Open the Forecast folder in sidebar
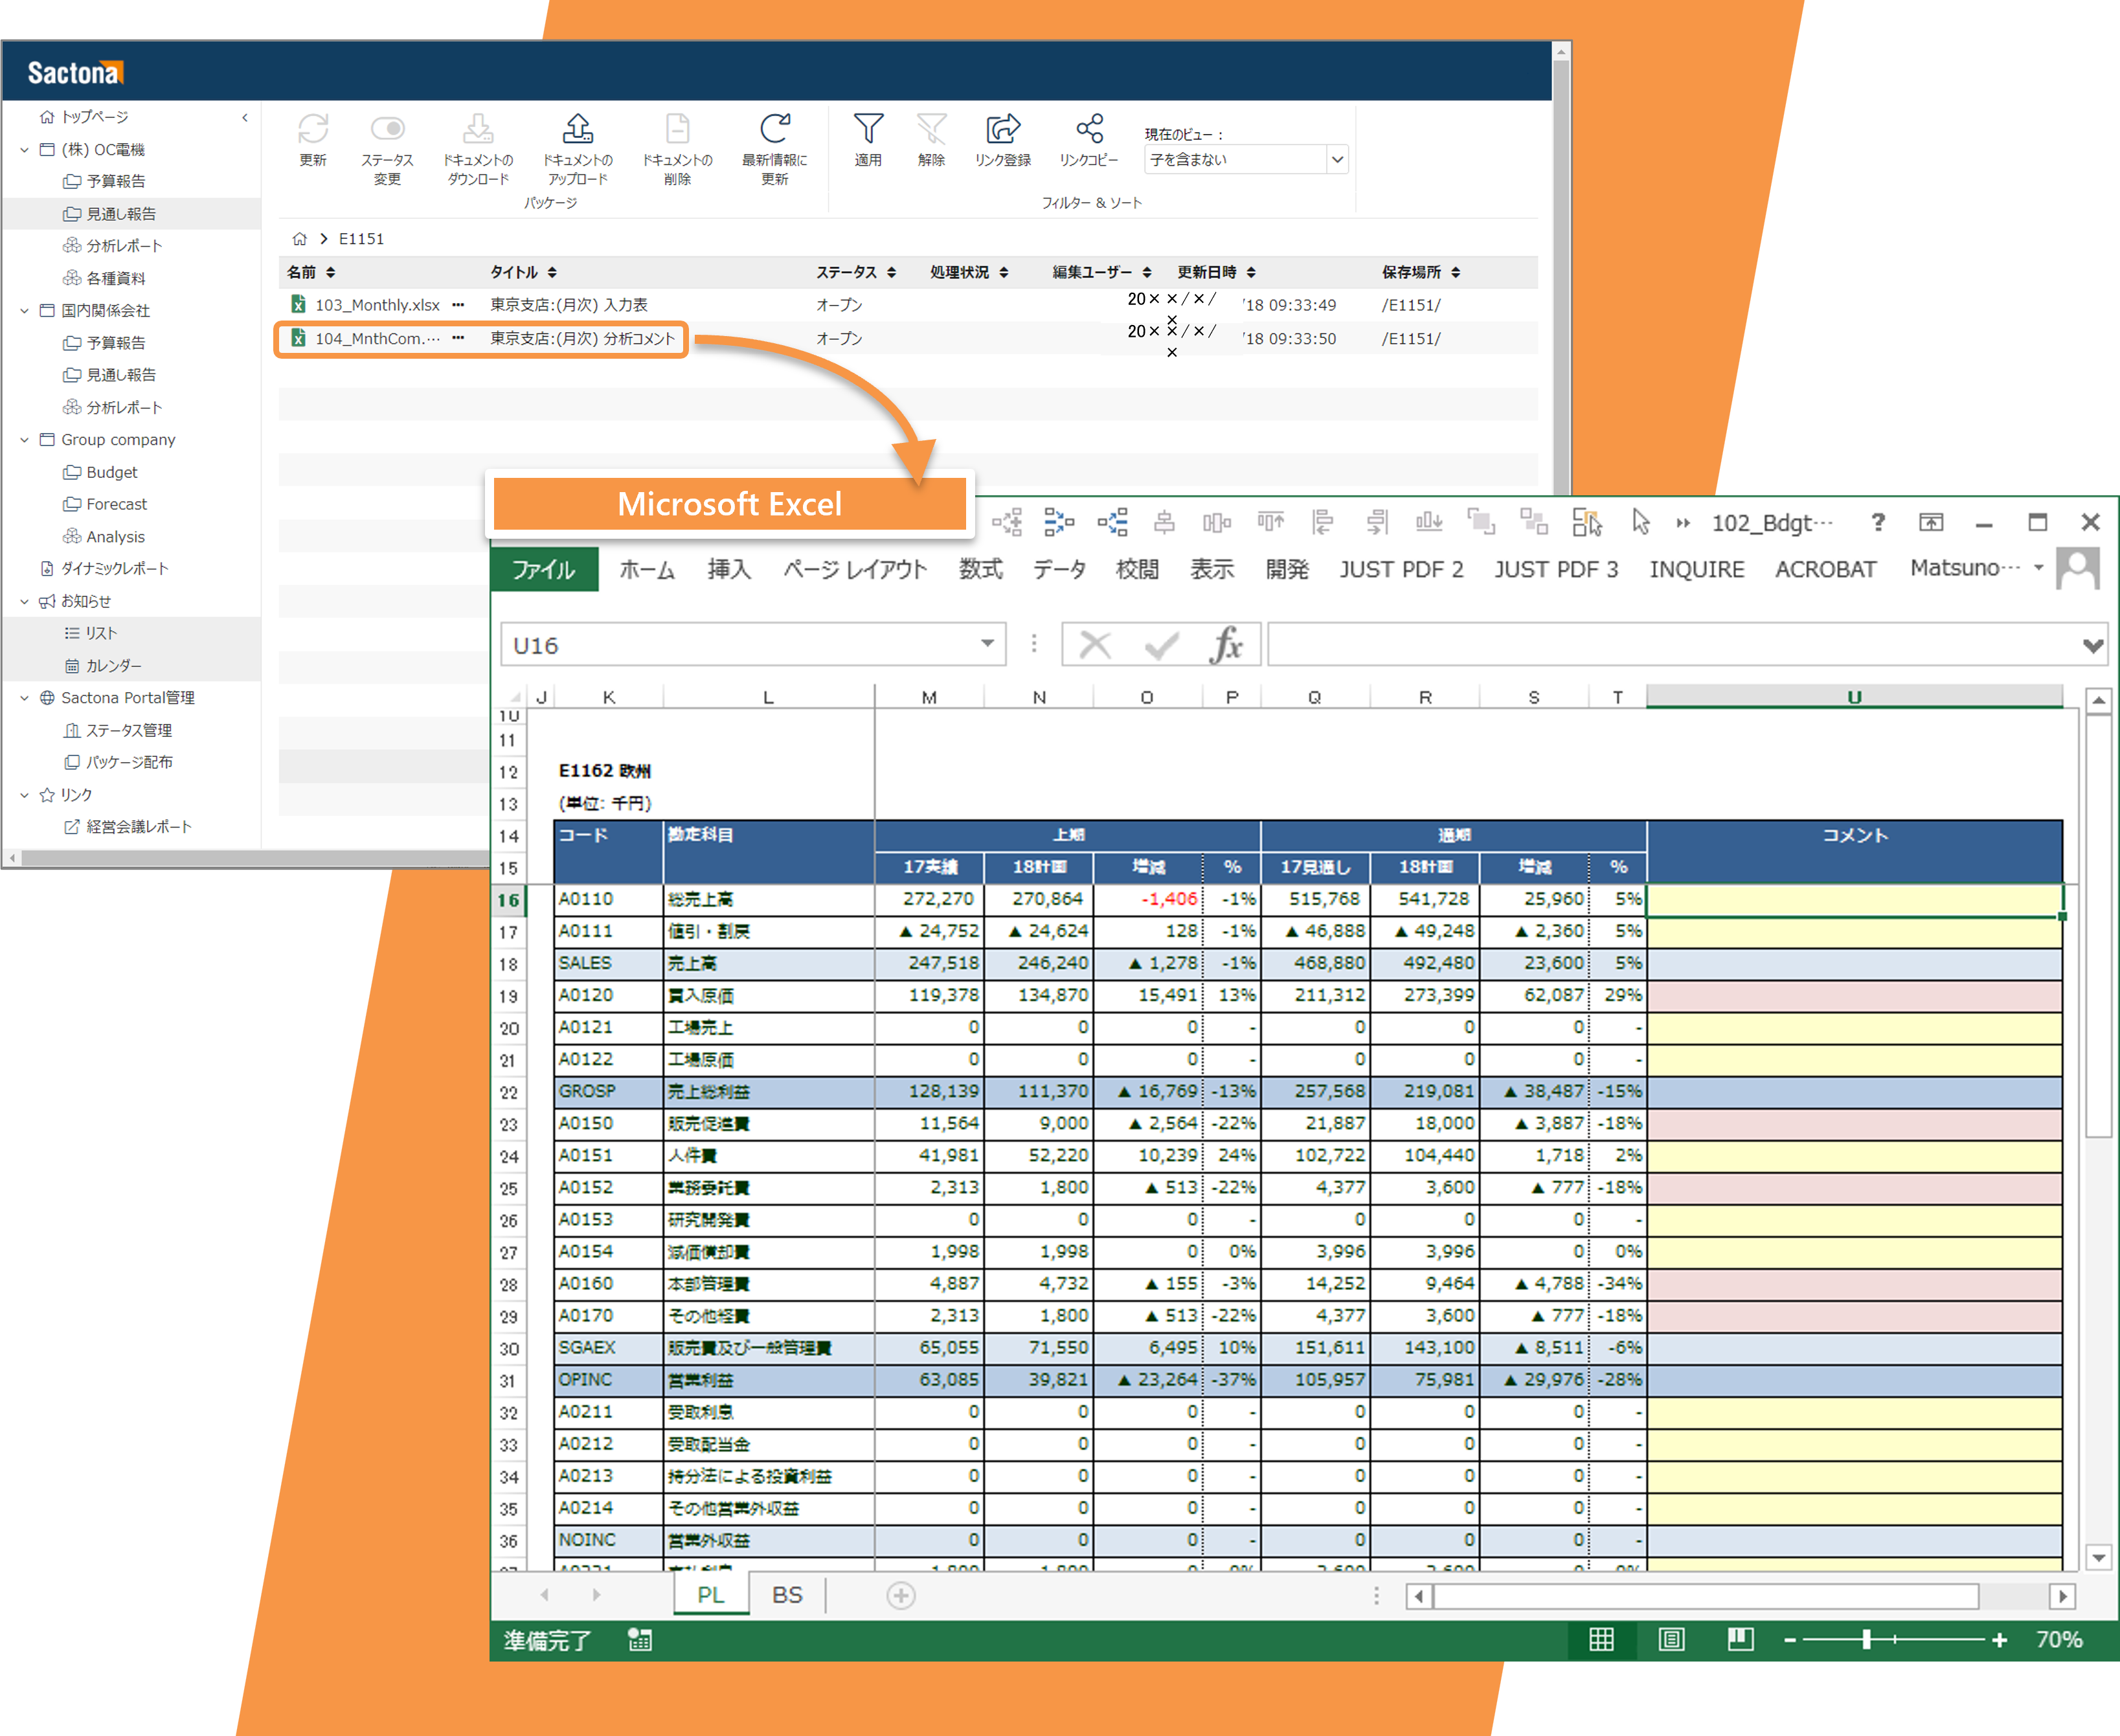This screenshot has height=1736, width=2120. pos(116,504)
